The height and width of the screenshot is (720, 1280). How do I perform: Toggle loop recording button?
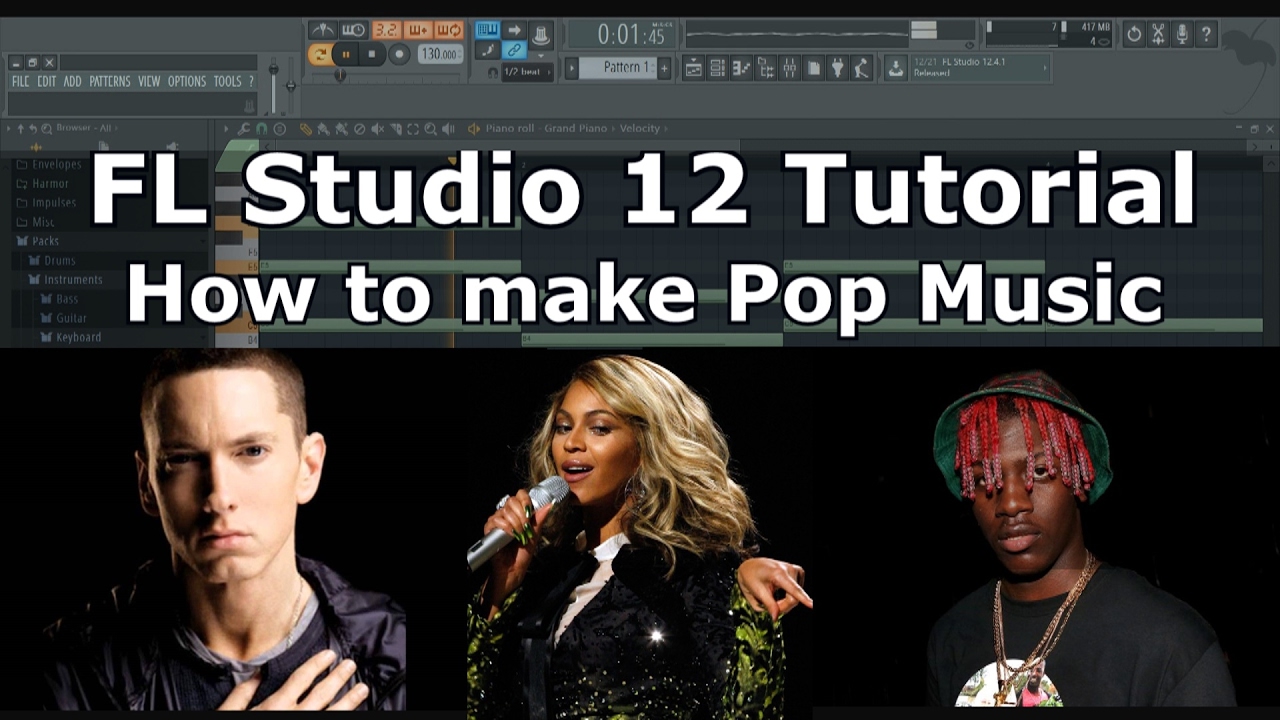pos(449,30)
